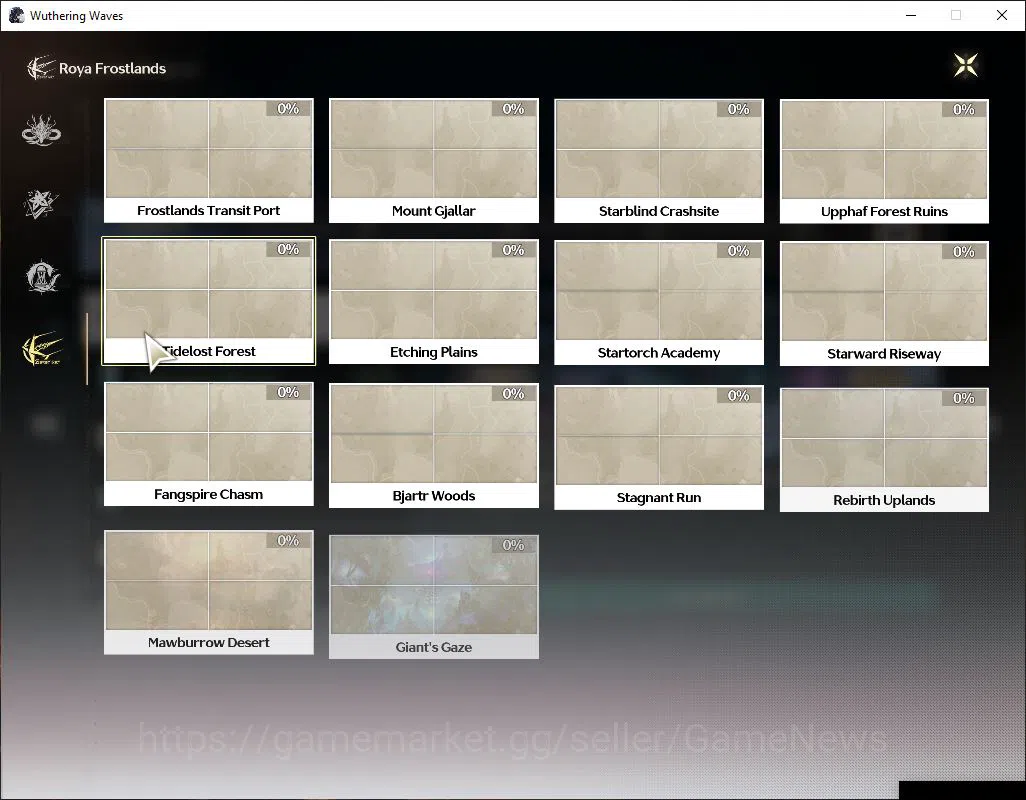Select the third circular region emblem
The image size is (1026, 800).
(43, 276)
